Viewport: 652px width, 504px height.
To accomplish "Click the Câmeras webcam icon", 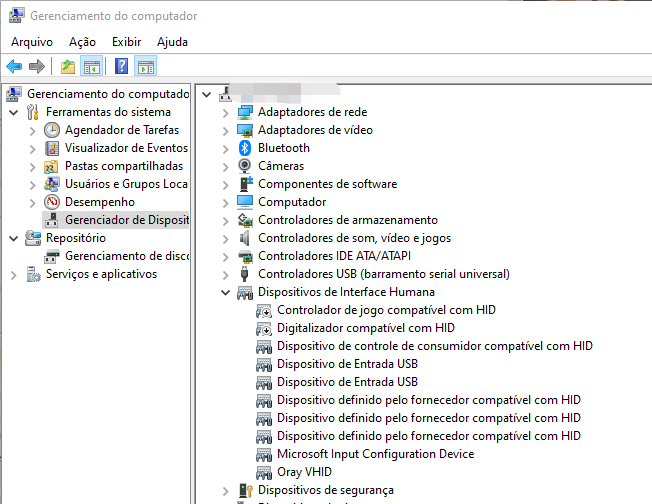I will click(244, 166).
